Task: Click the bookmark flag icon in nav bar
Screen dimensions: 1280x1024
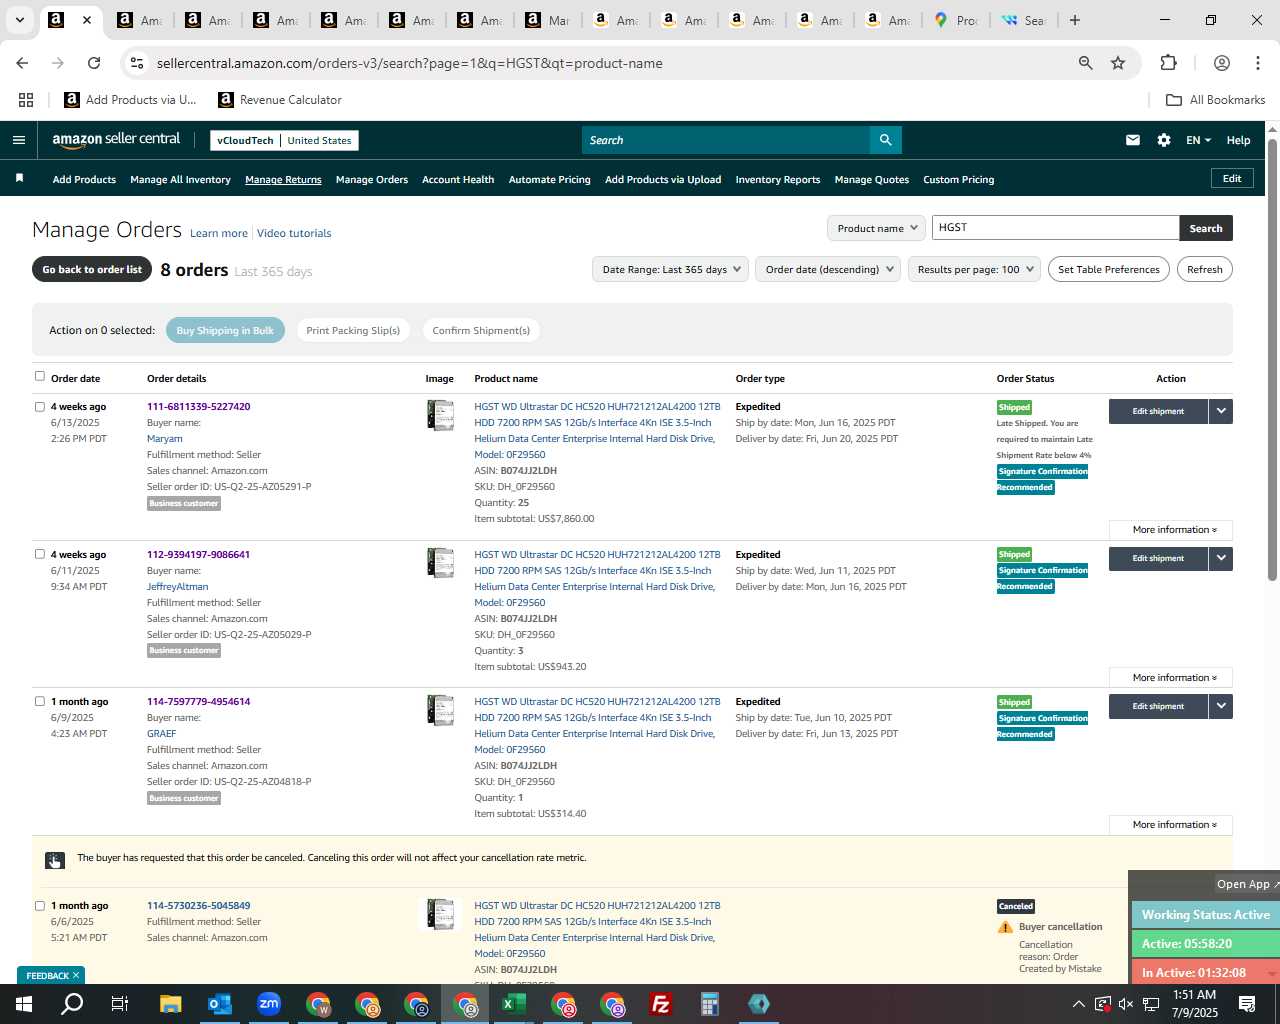Action: 19,179
